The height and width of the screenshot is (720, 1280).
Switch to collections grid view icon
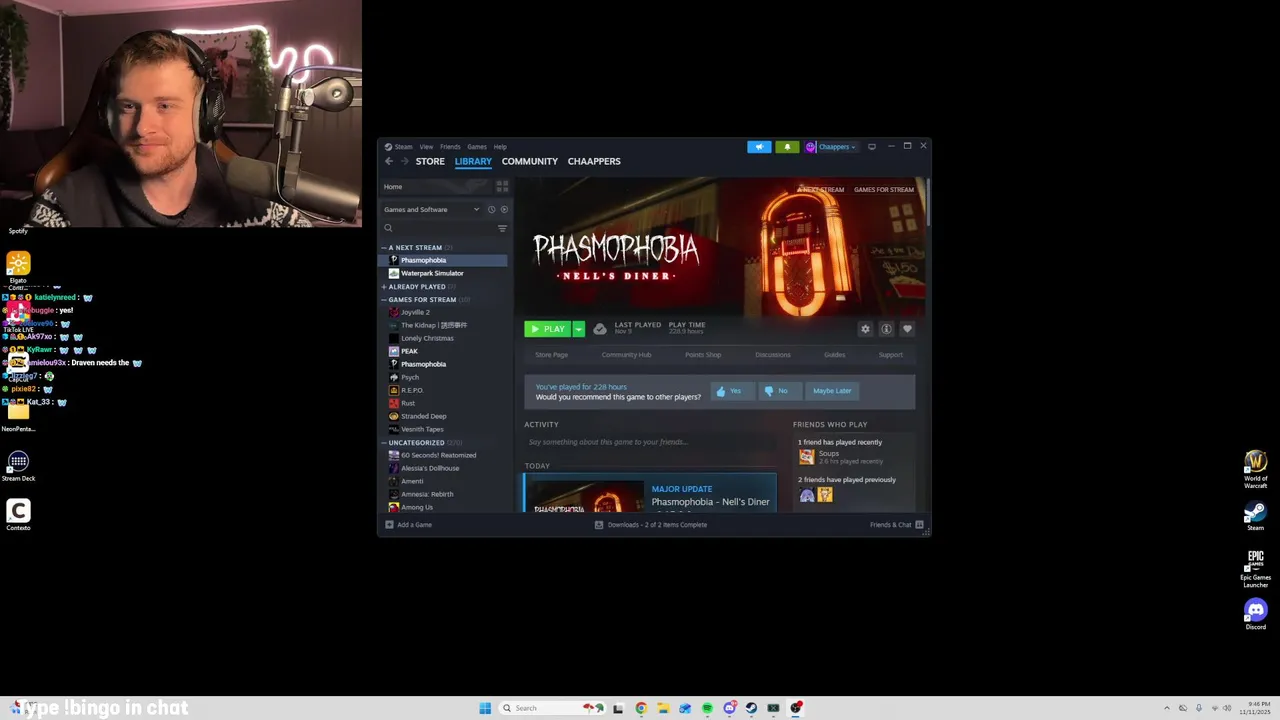(502, 186)
